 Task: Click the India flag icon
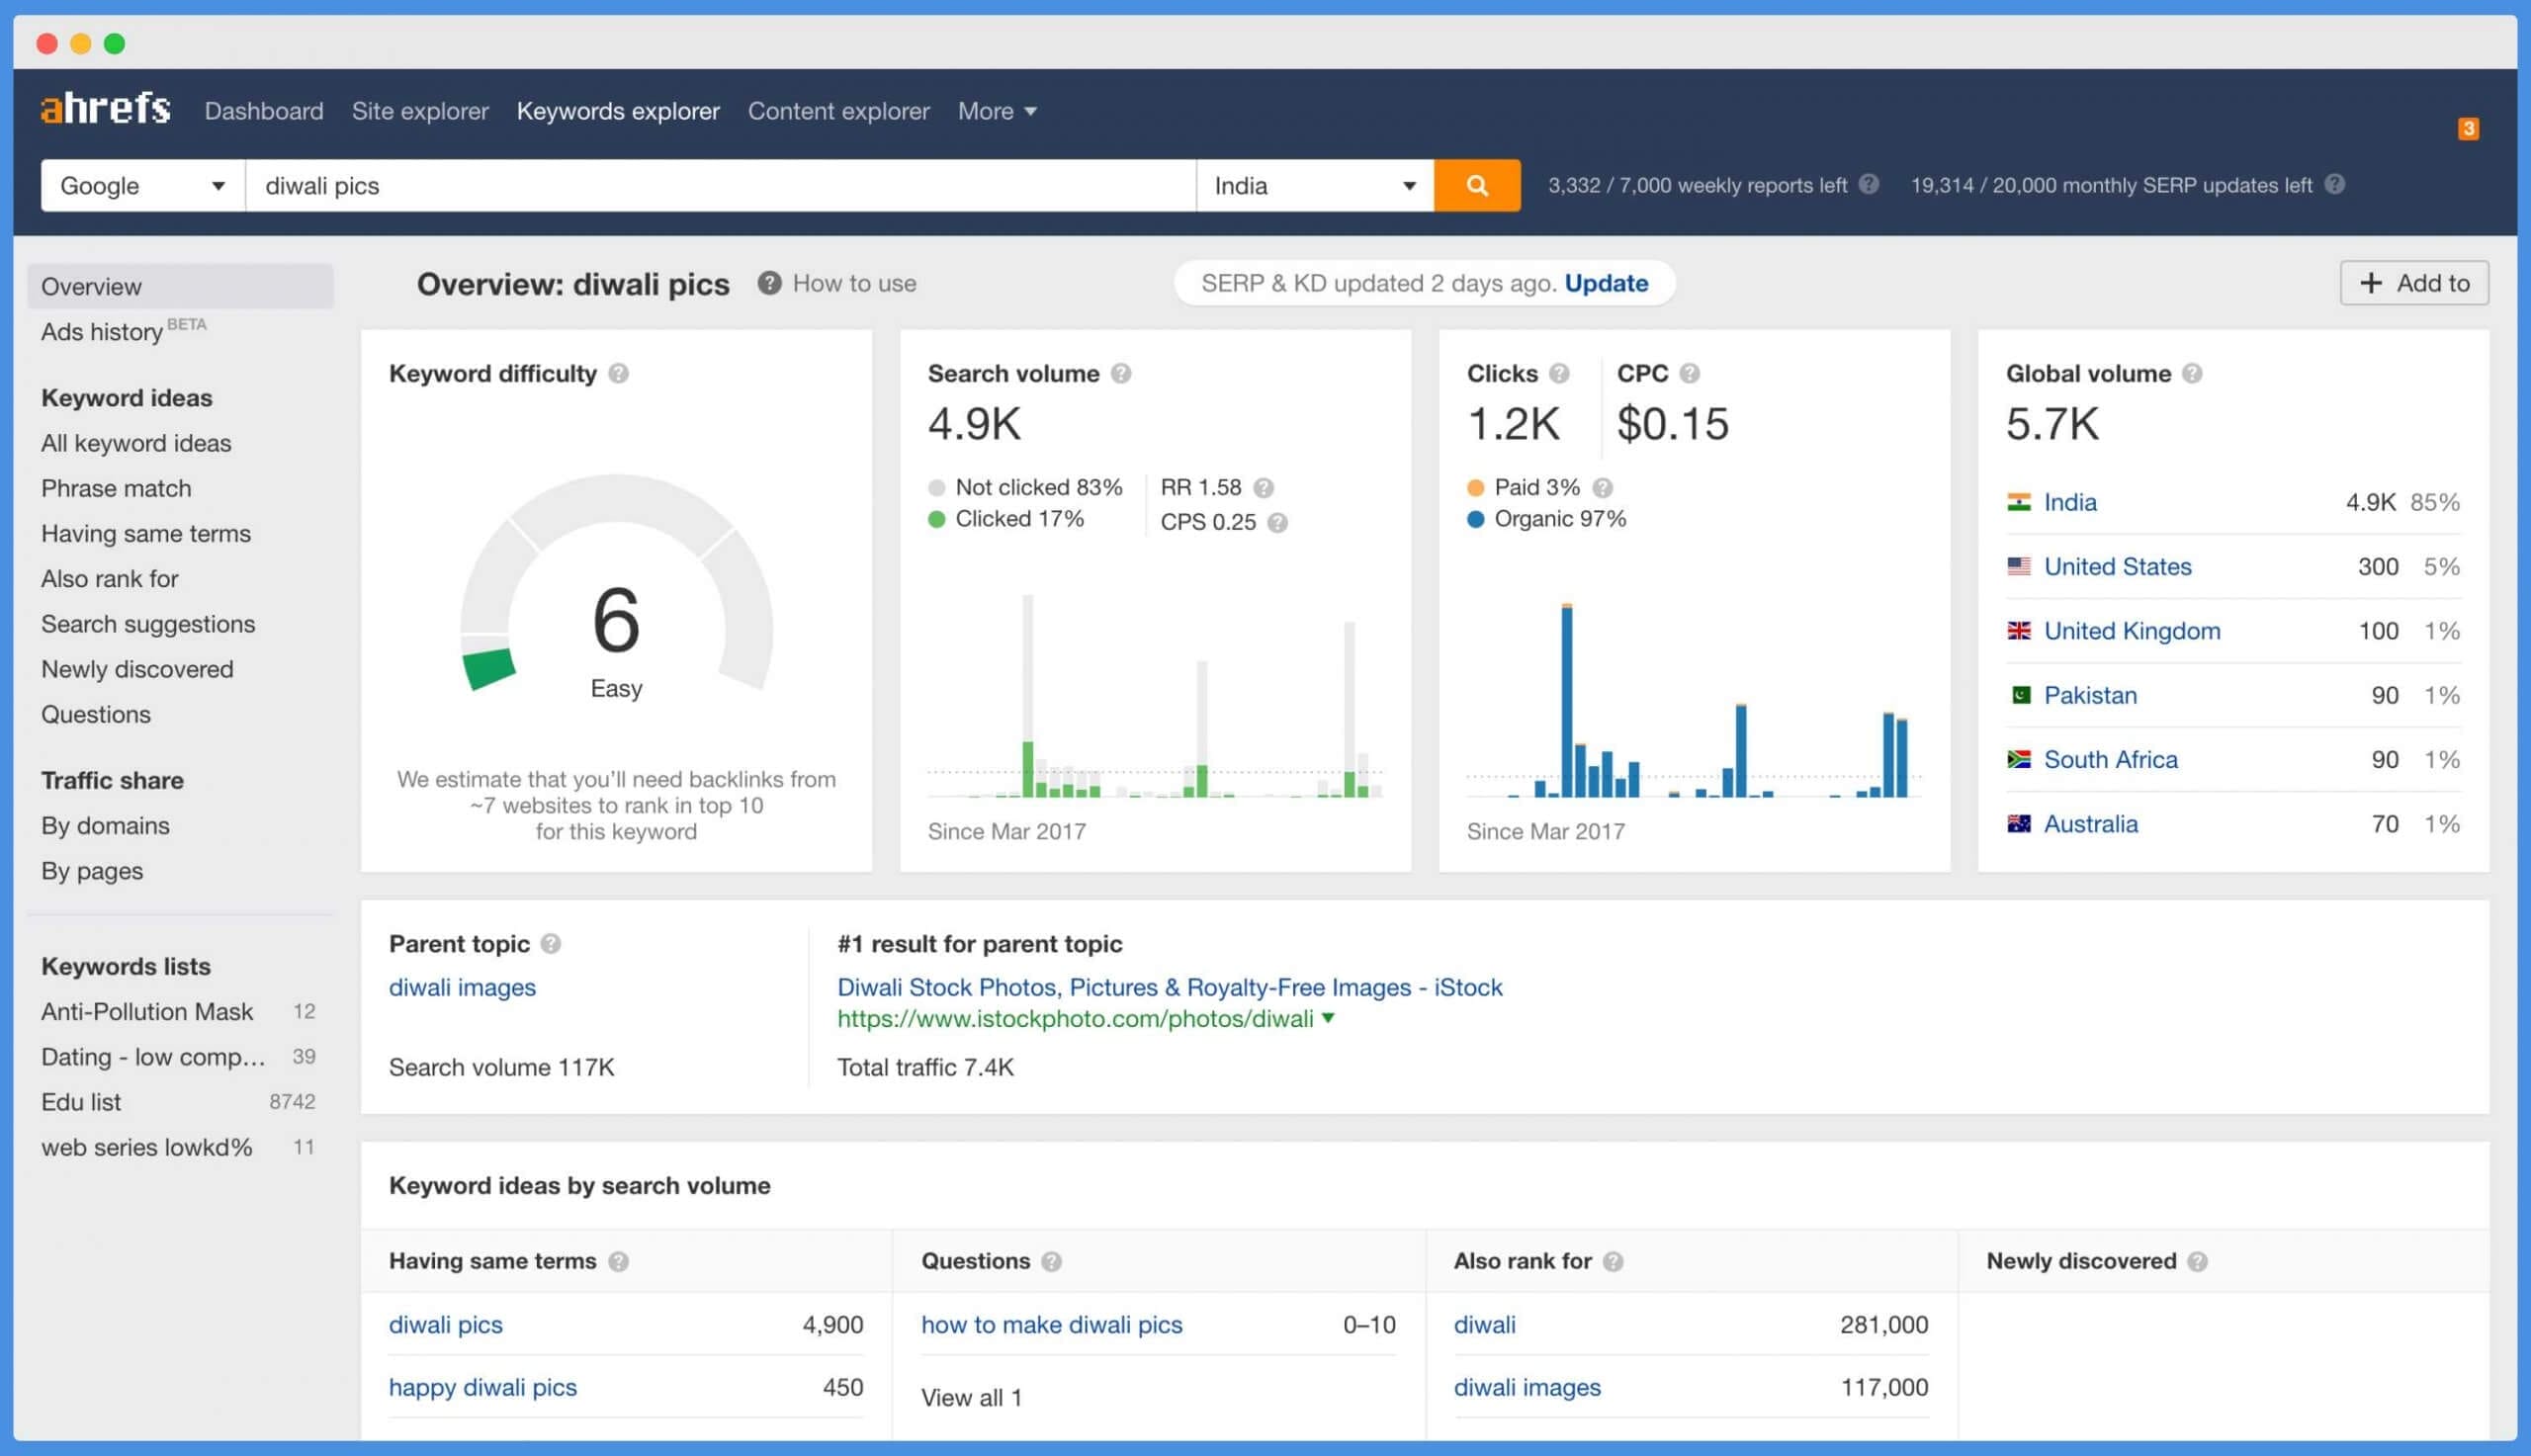click(2018, 502)
